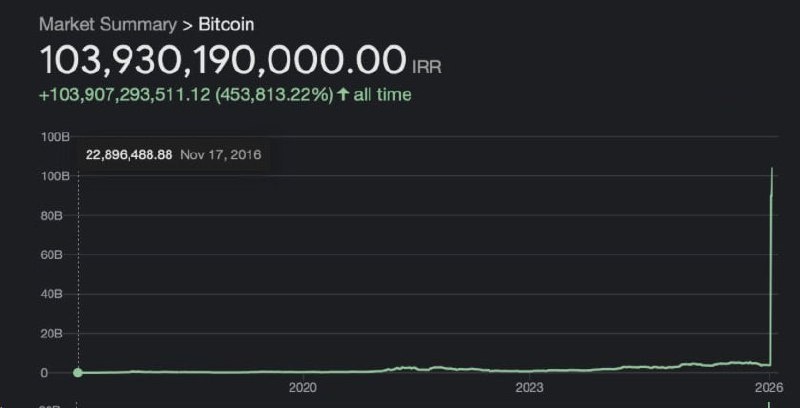Click the 2023 label on time axis
The height and width of the screenshot is (408, 800).
[x=529, y=388]
